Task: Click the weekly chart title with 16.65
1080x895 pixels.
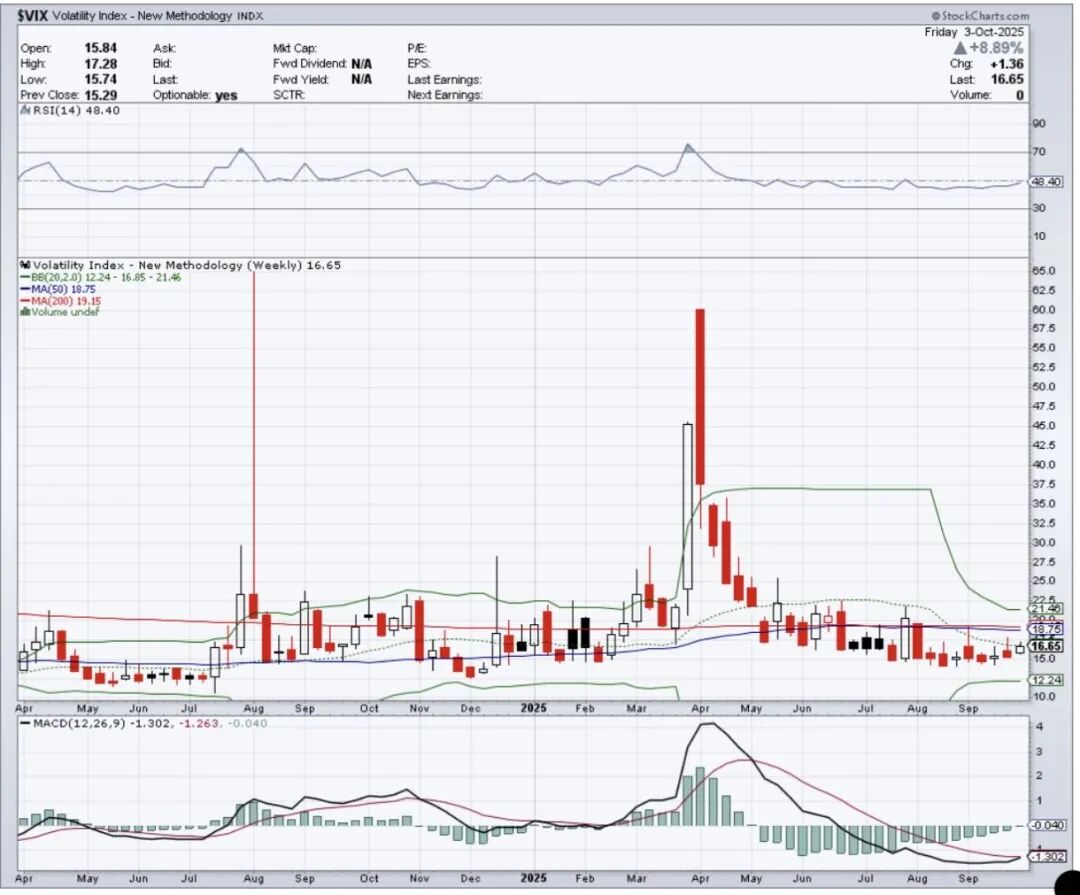Action: (180, 265)
